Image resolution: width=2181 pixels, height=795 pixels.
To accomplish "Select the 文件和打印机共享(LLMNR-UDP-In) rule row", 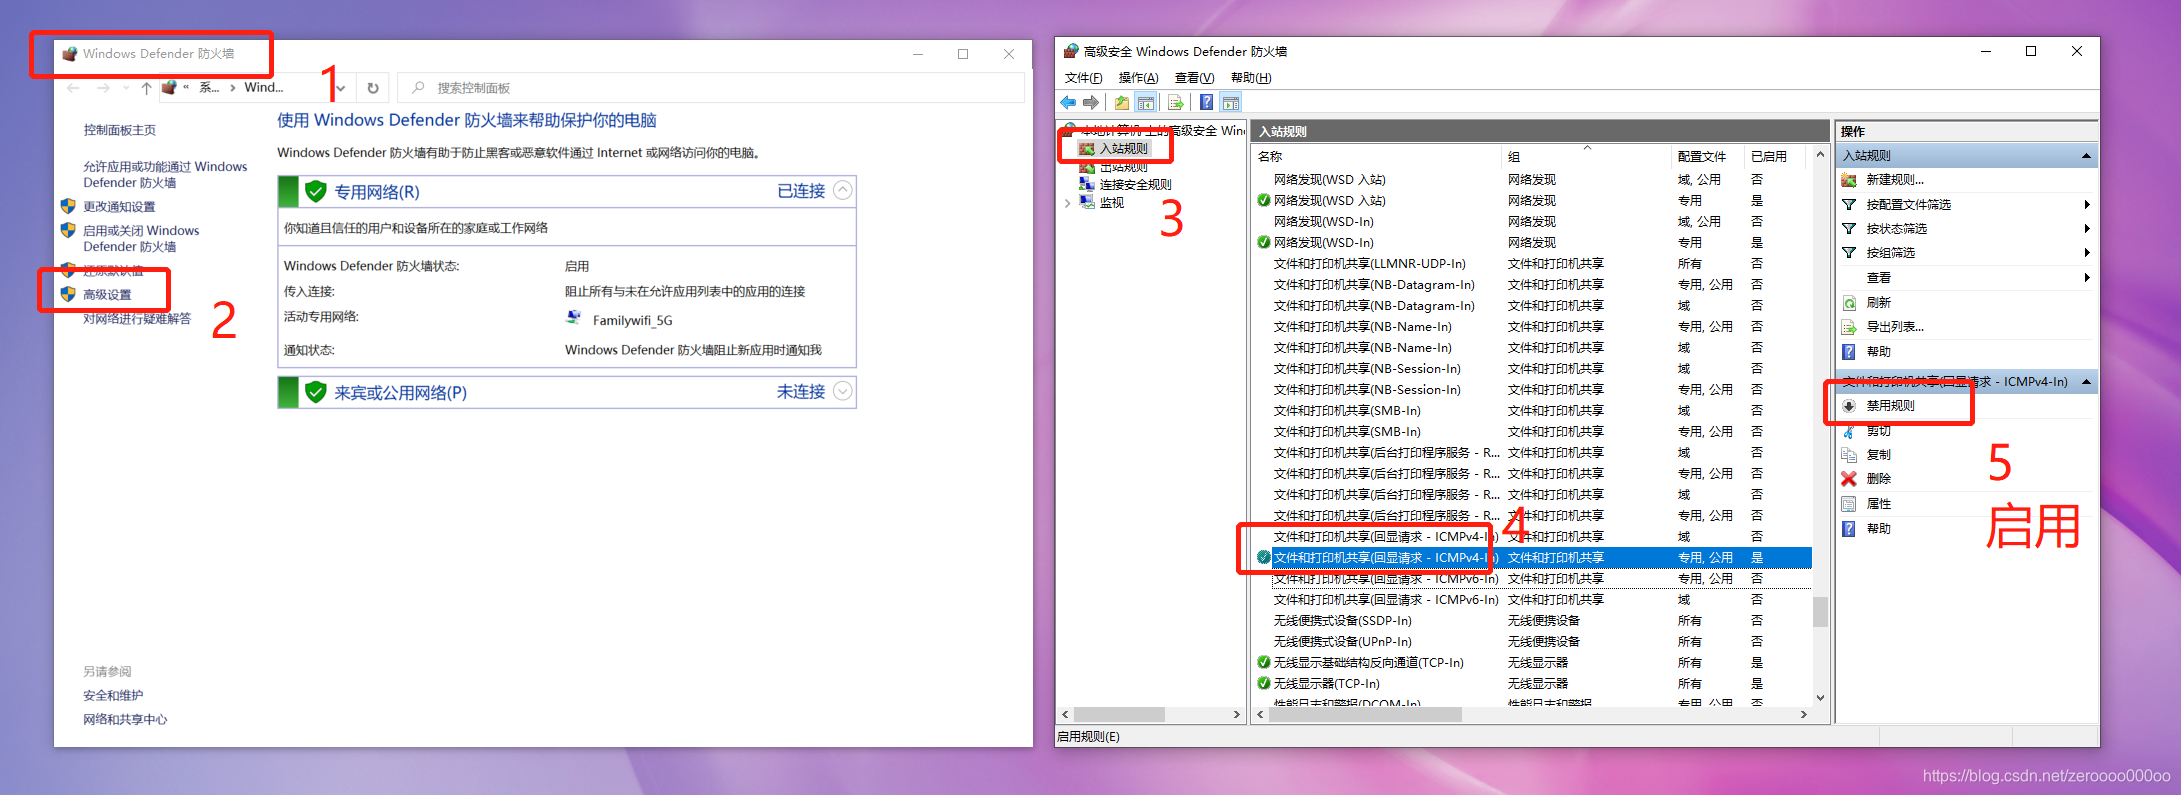I will [x=1532, y=264].
